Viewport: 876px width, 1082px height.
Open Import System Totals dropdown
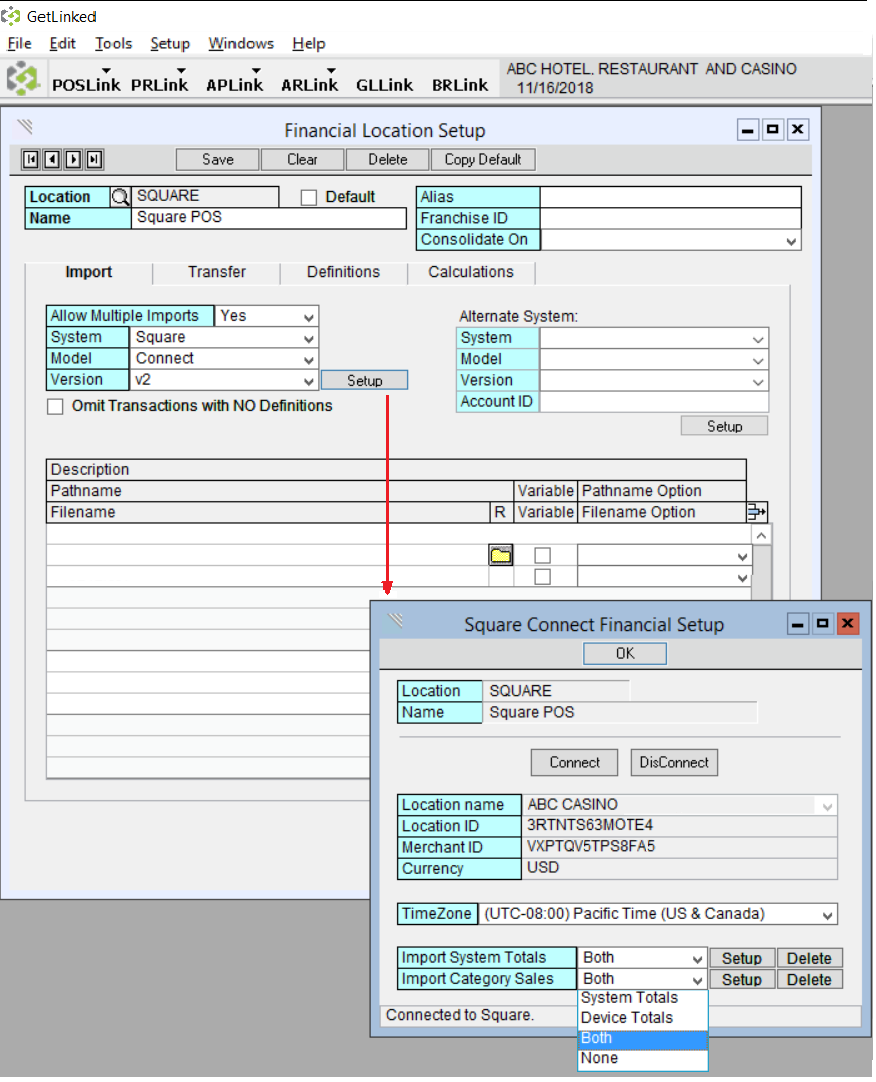click(697, 958)
